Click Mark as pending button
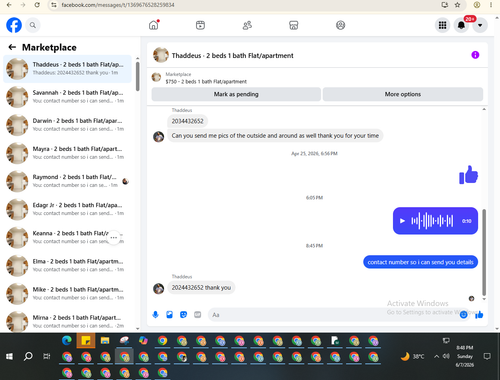 pyautogui.click(x=236, y=94)
